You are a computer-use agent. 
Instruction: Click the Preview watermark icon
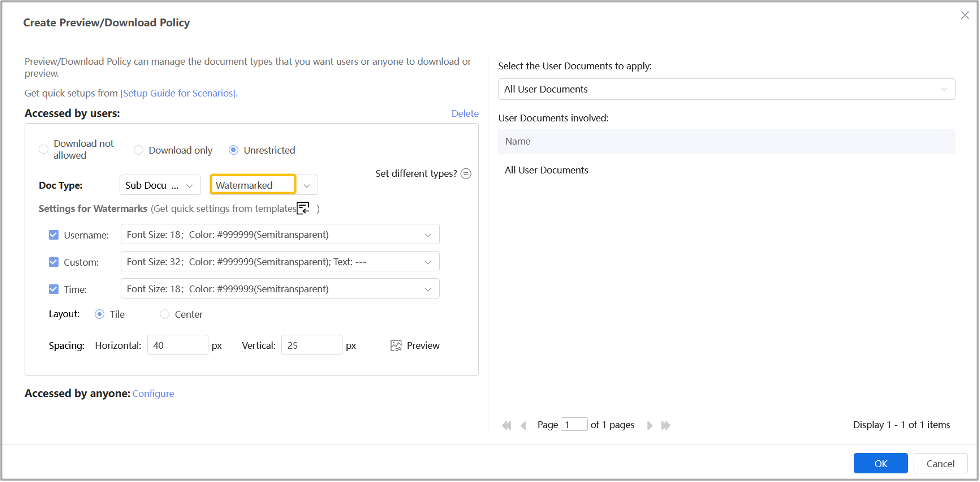point(396,345)
